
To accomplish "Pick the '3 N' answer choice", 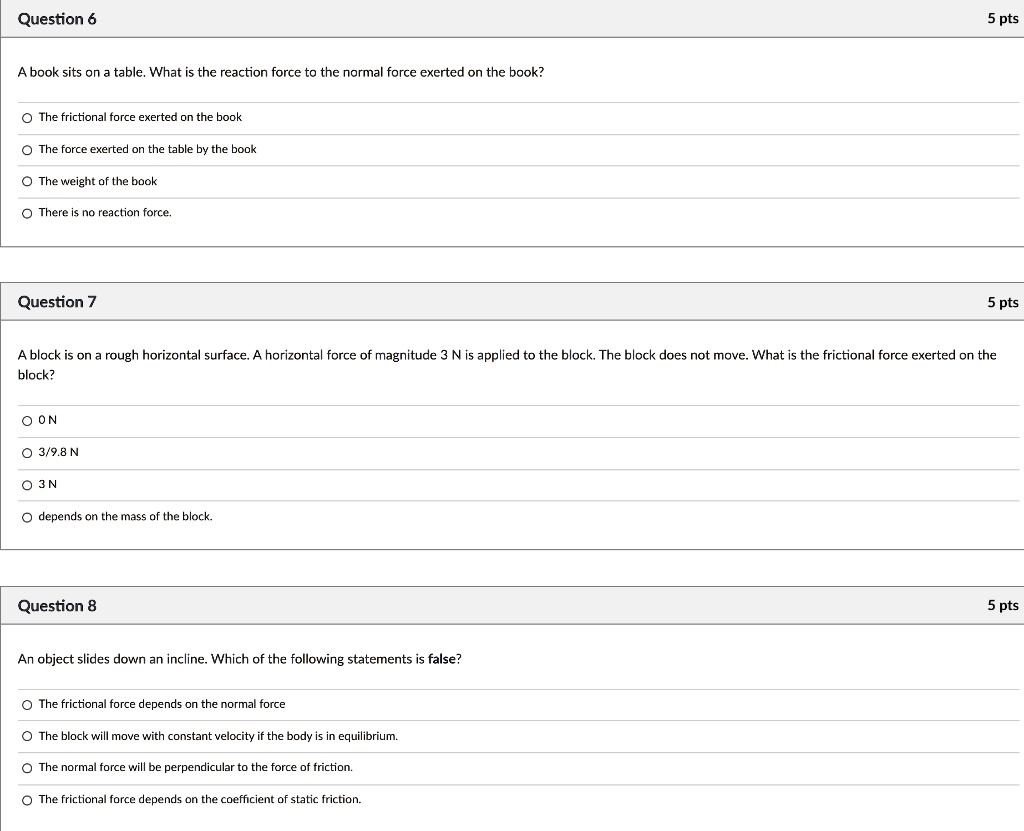I will 27,485.
